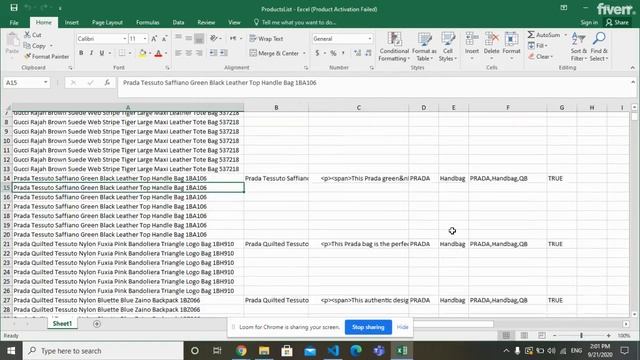
Task: Decrease font size with the smaller A
Action: coord(164,39)
